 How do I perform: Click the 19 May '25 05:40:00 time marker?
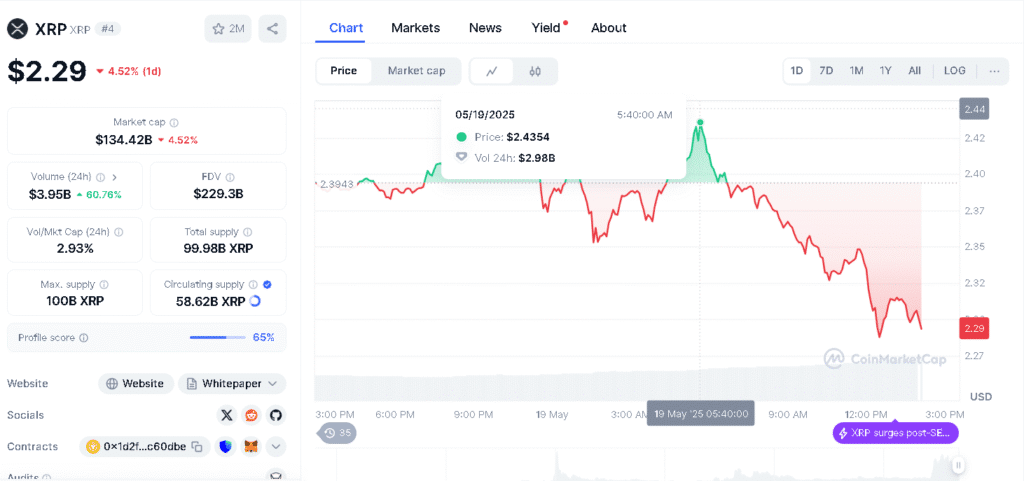click(701, 414)
